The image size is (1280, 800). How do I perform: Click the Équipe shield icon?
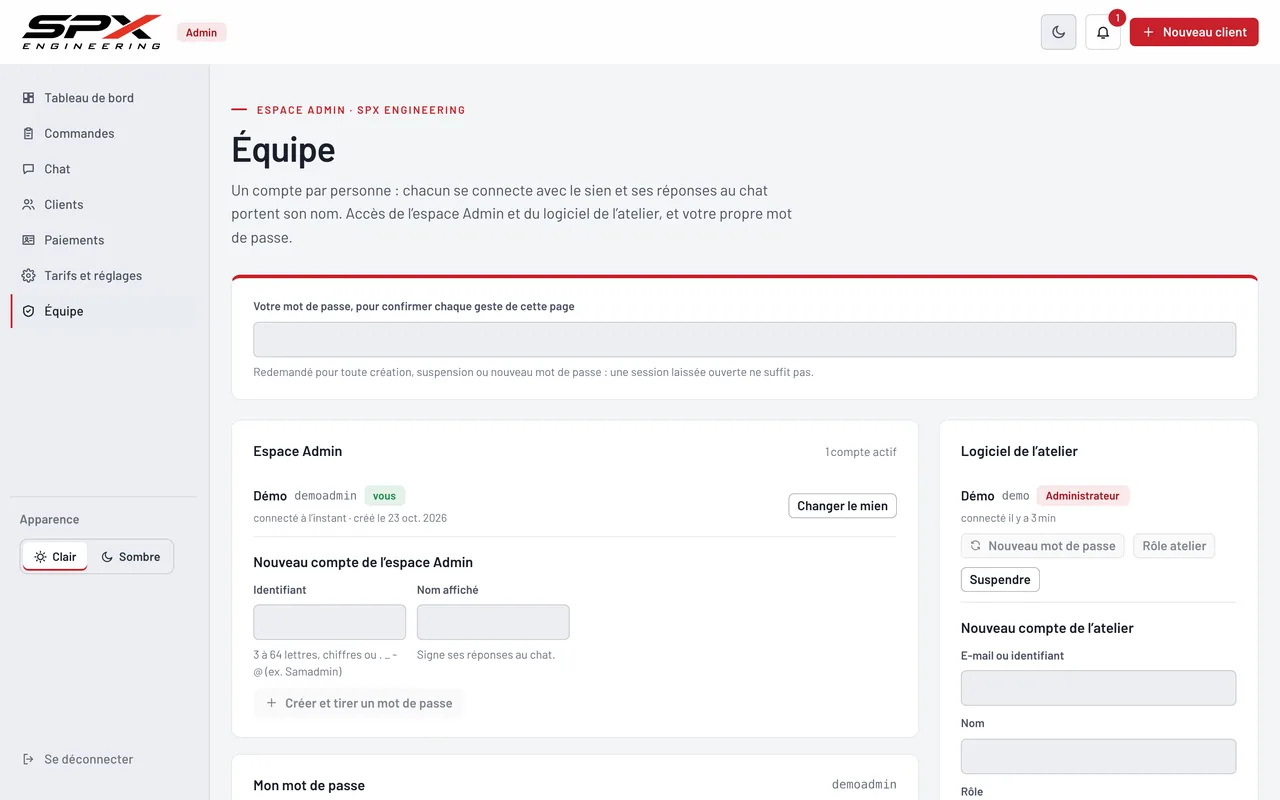tap(28, 311)
